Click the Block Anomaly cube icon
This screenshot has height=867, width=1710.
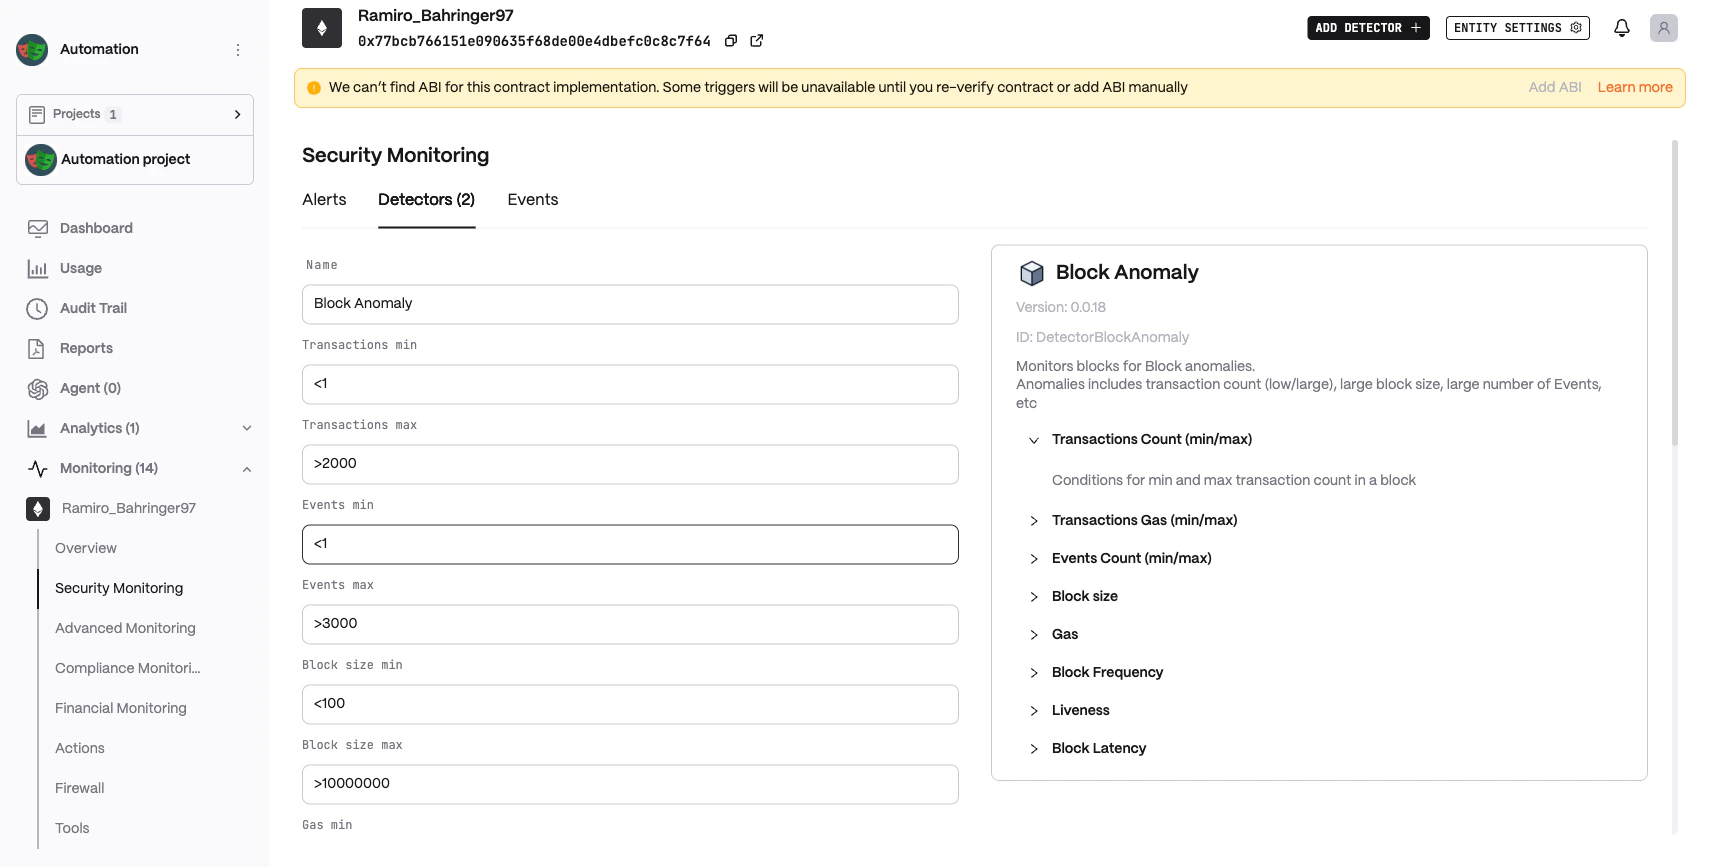[1031, 273]
